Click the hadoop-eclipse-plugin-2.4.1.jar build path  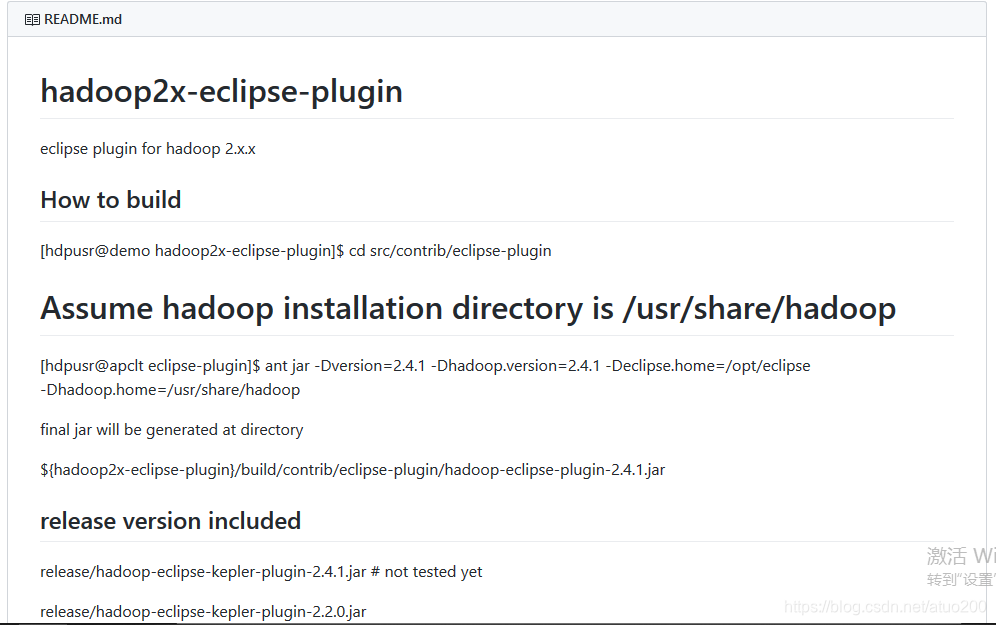[x=353, y=470]
